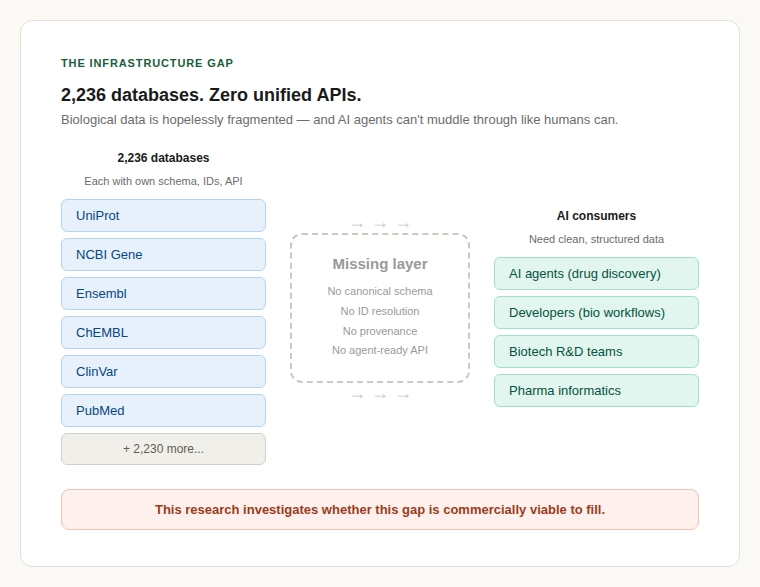
Task: Click the red research gap banner
Action: tap(380, 509)
